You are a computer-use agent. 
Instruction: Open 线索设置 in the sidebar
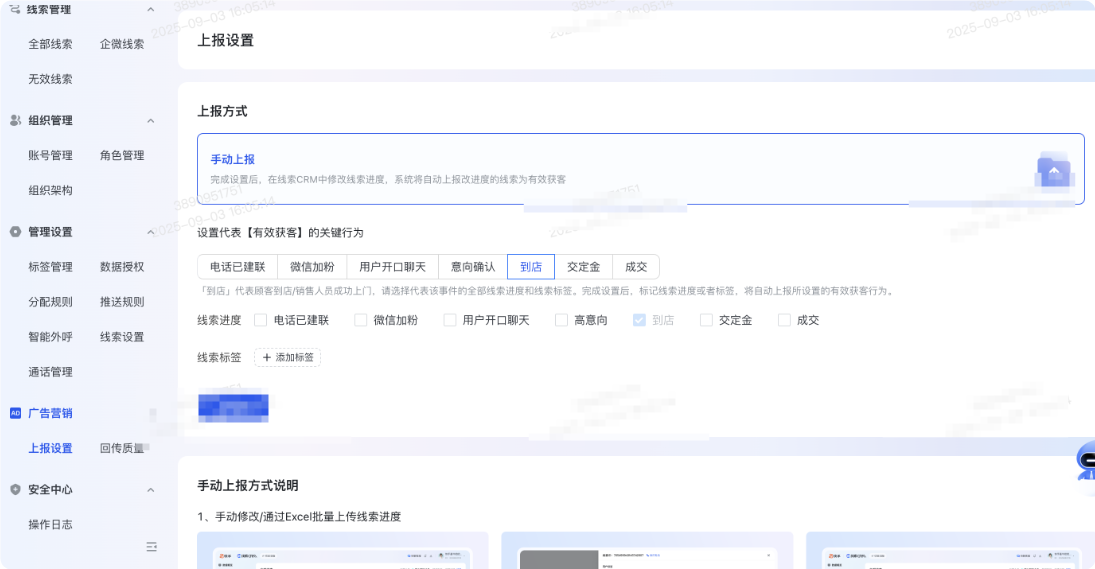(x=122, y=337)
